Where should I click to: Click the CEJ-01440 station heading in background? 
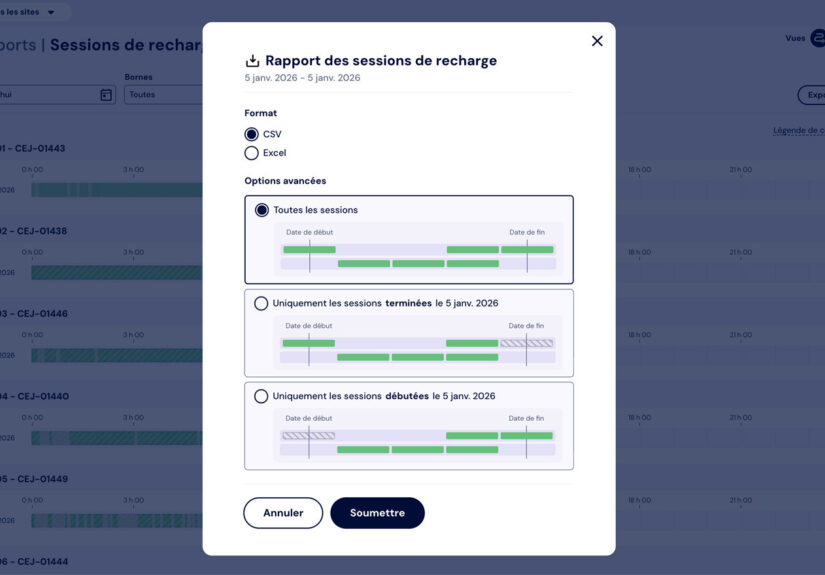click(34, 396)
